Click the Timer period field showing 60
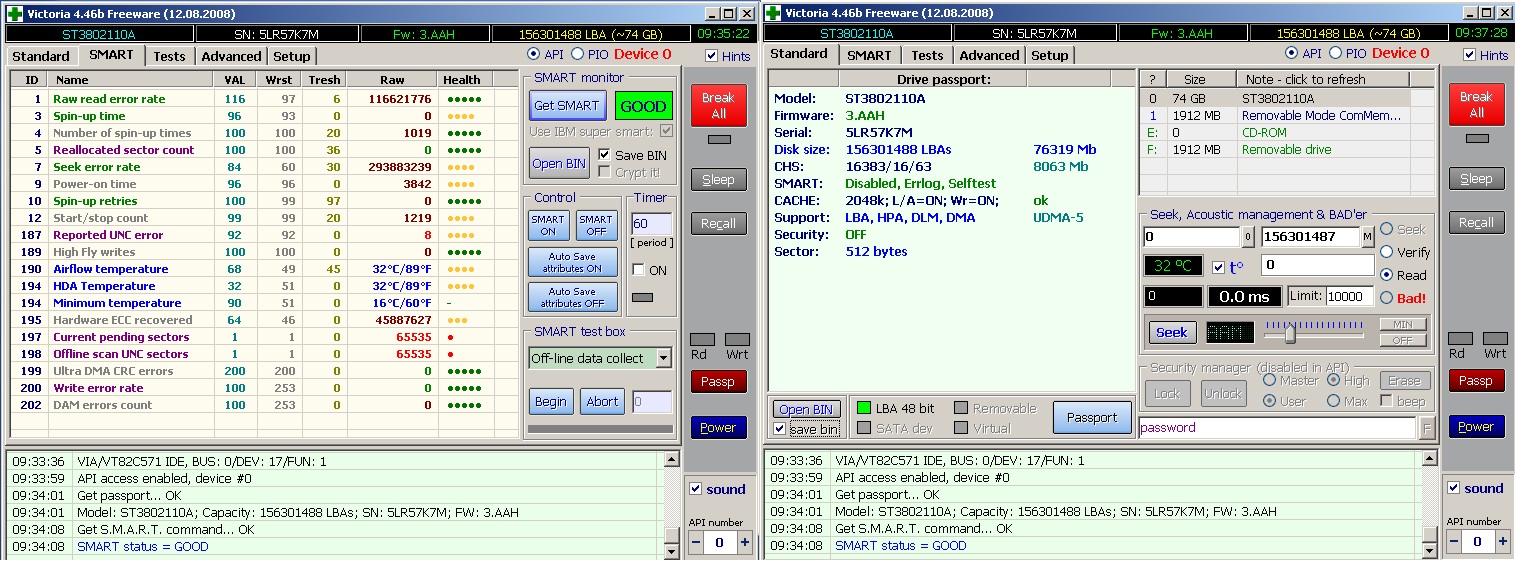 652,224
